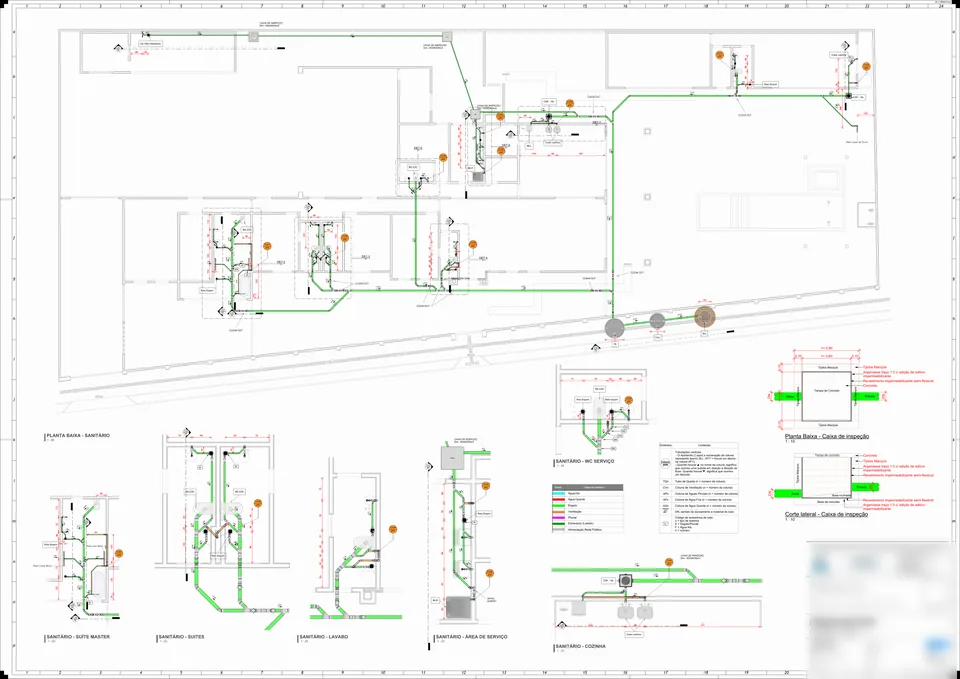
Task: Select the "SANITÁRIO - LAVABO" view title
Action: [324, 637]
